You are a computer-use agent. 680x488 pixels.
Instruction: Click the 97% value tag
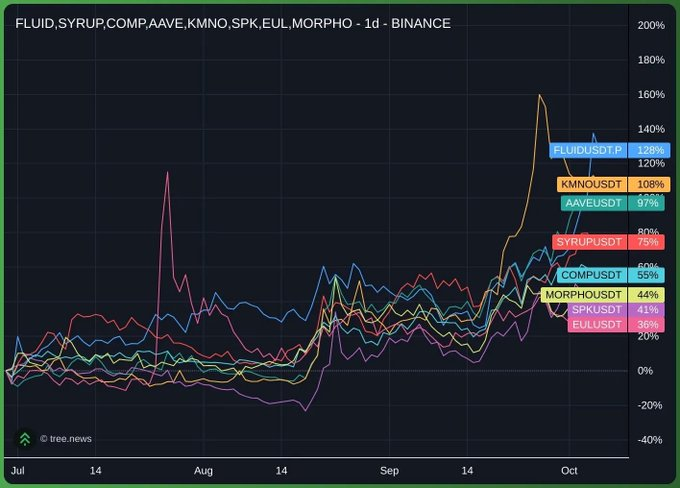point(647,203)
